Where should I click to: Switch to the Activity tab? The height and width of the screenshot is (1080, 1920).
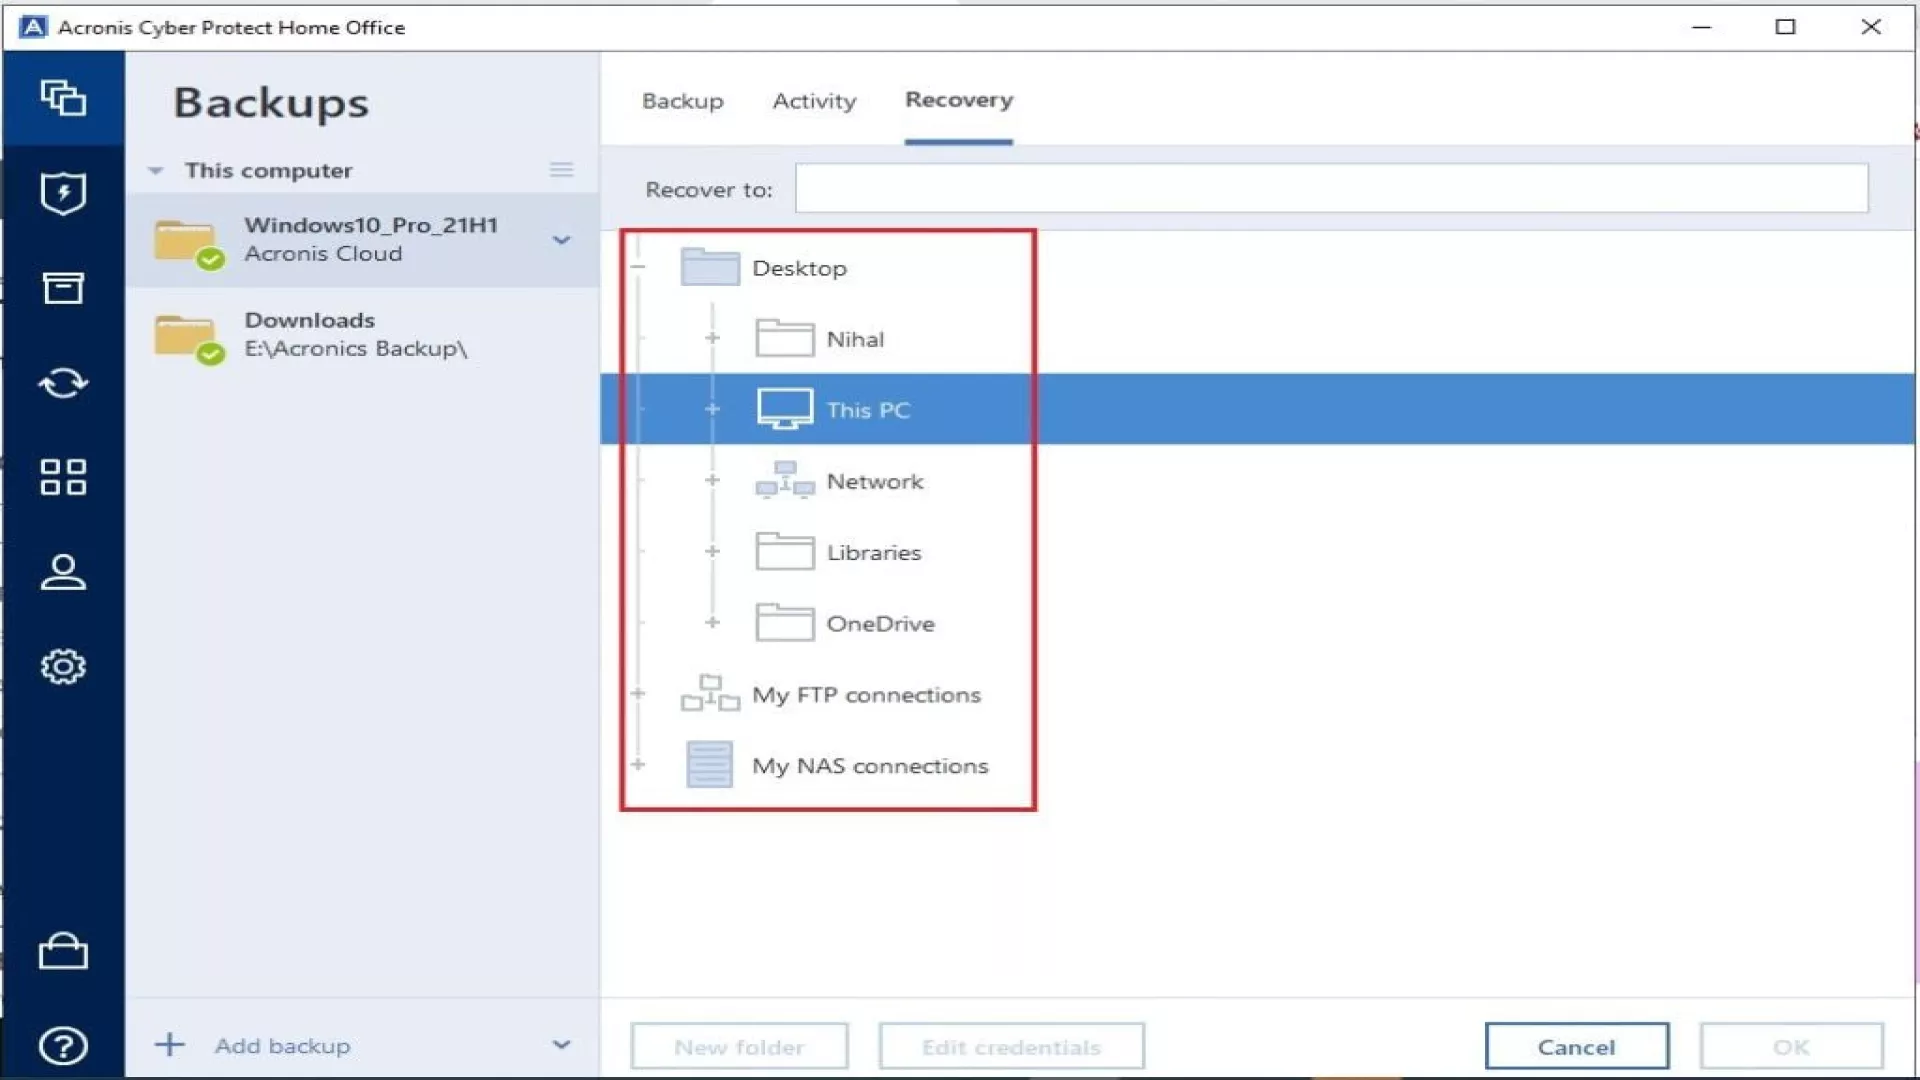(814, 101)
